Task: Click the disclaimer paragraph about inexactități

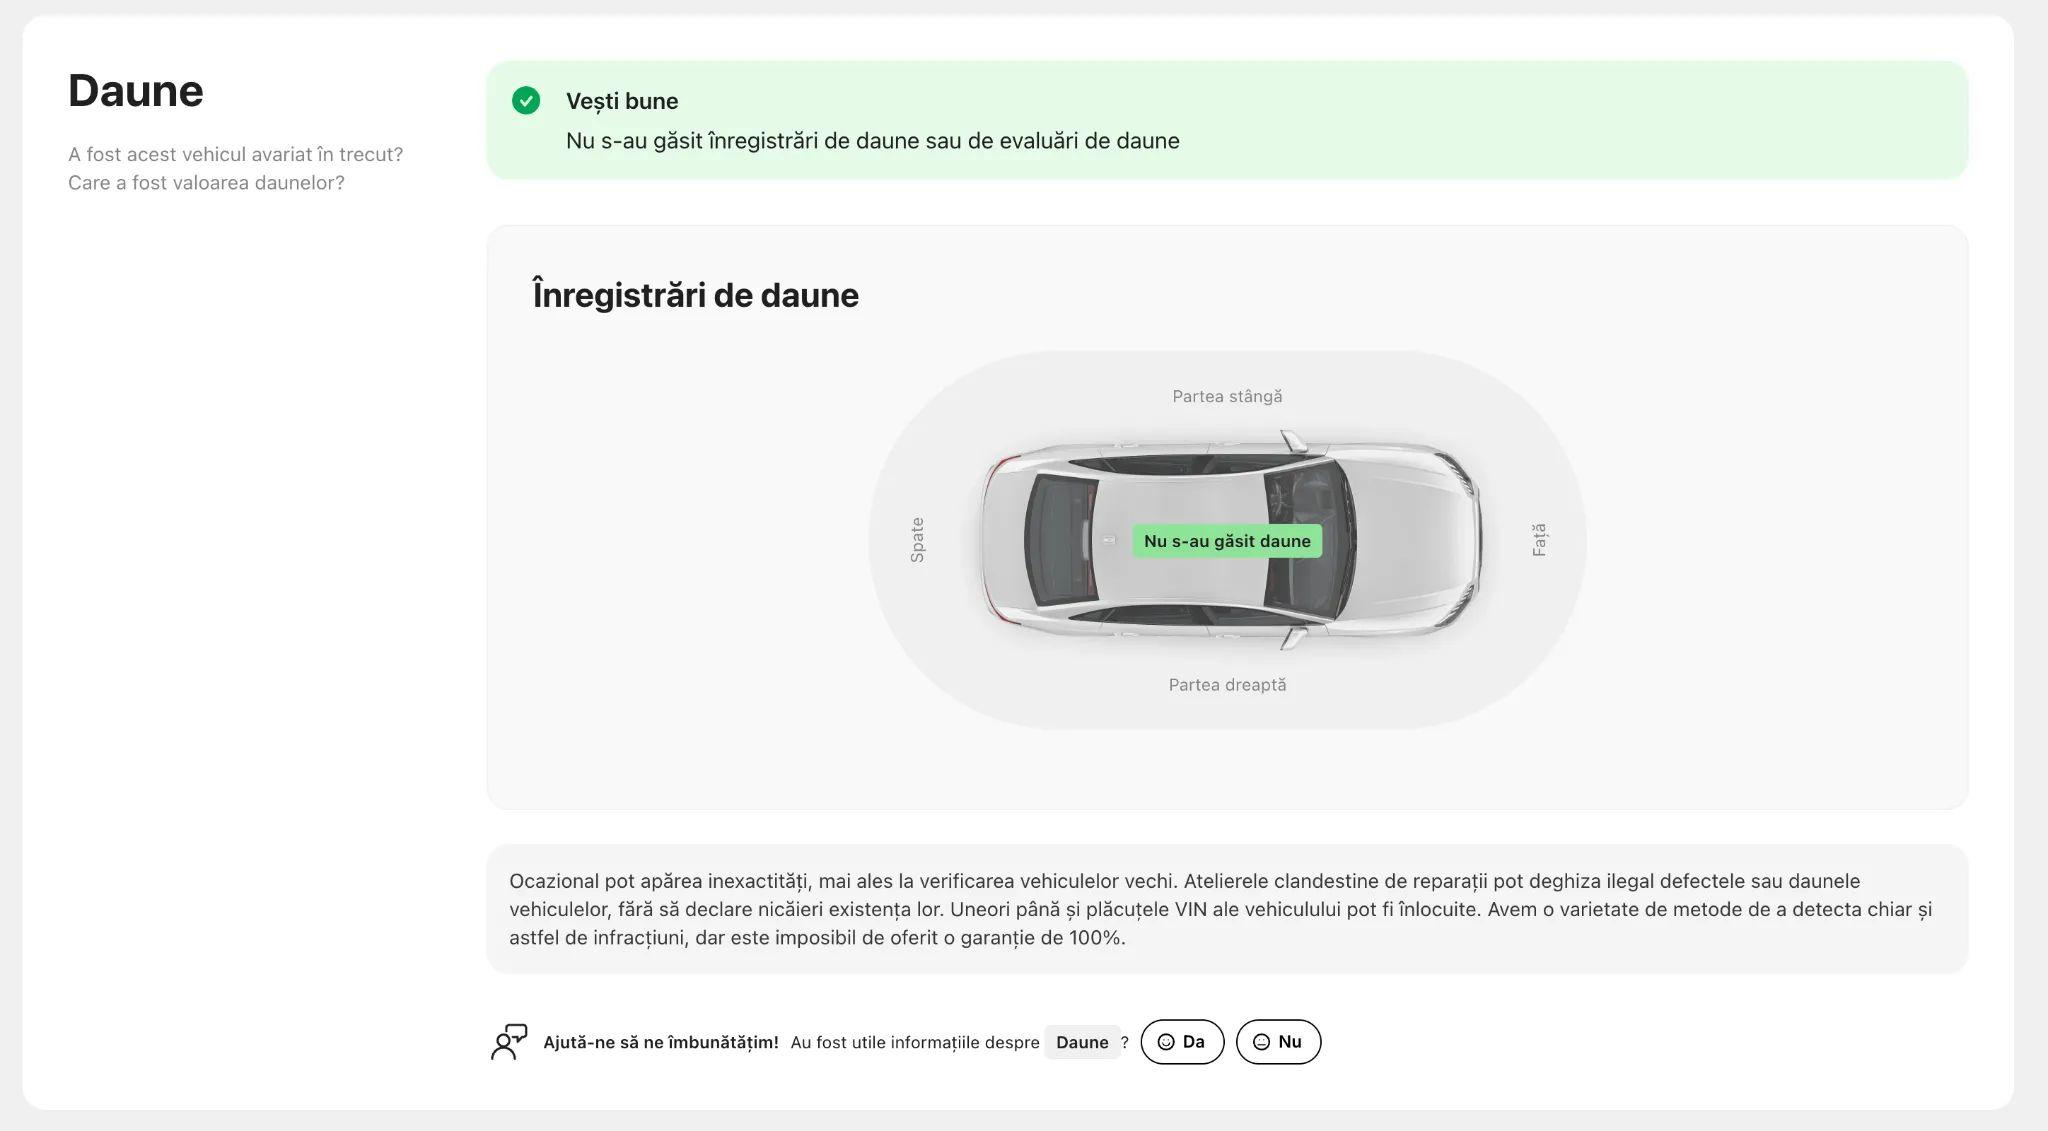Action: (1220, 909)
